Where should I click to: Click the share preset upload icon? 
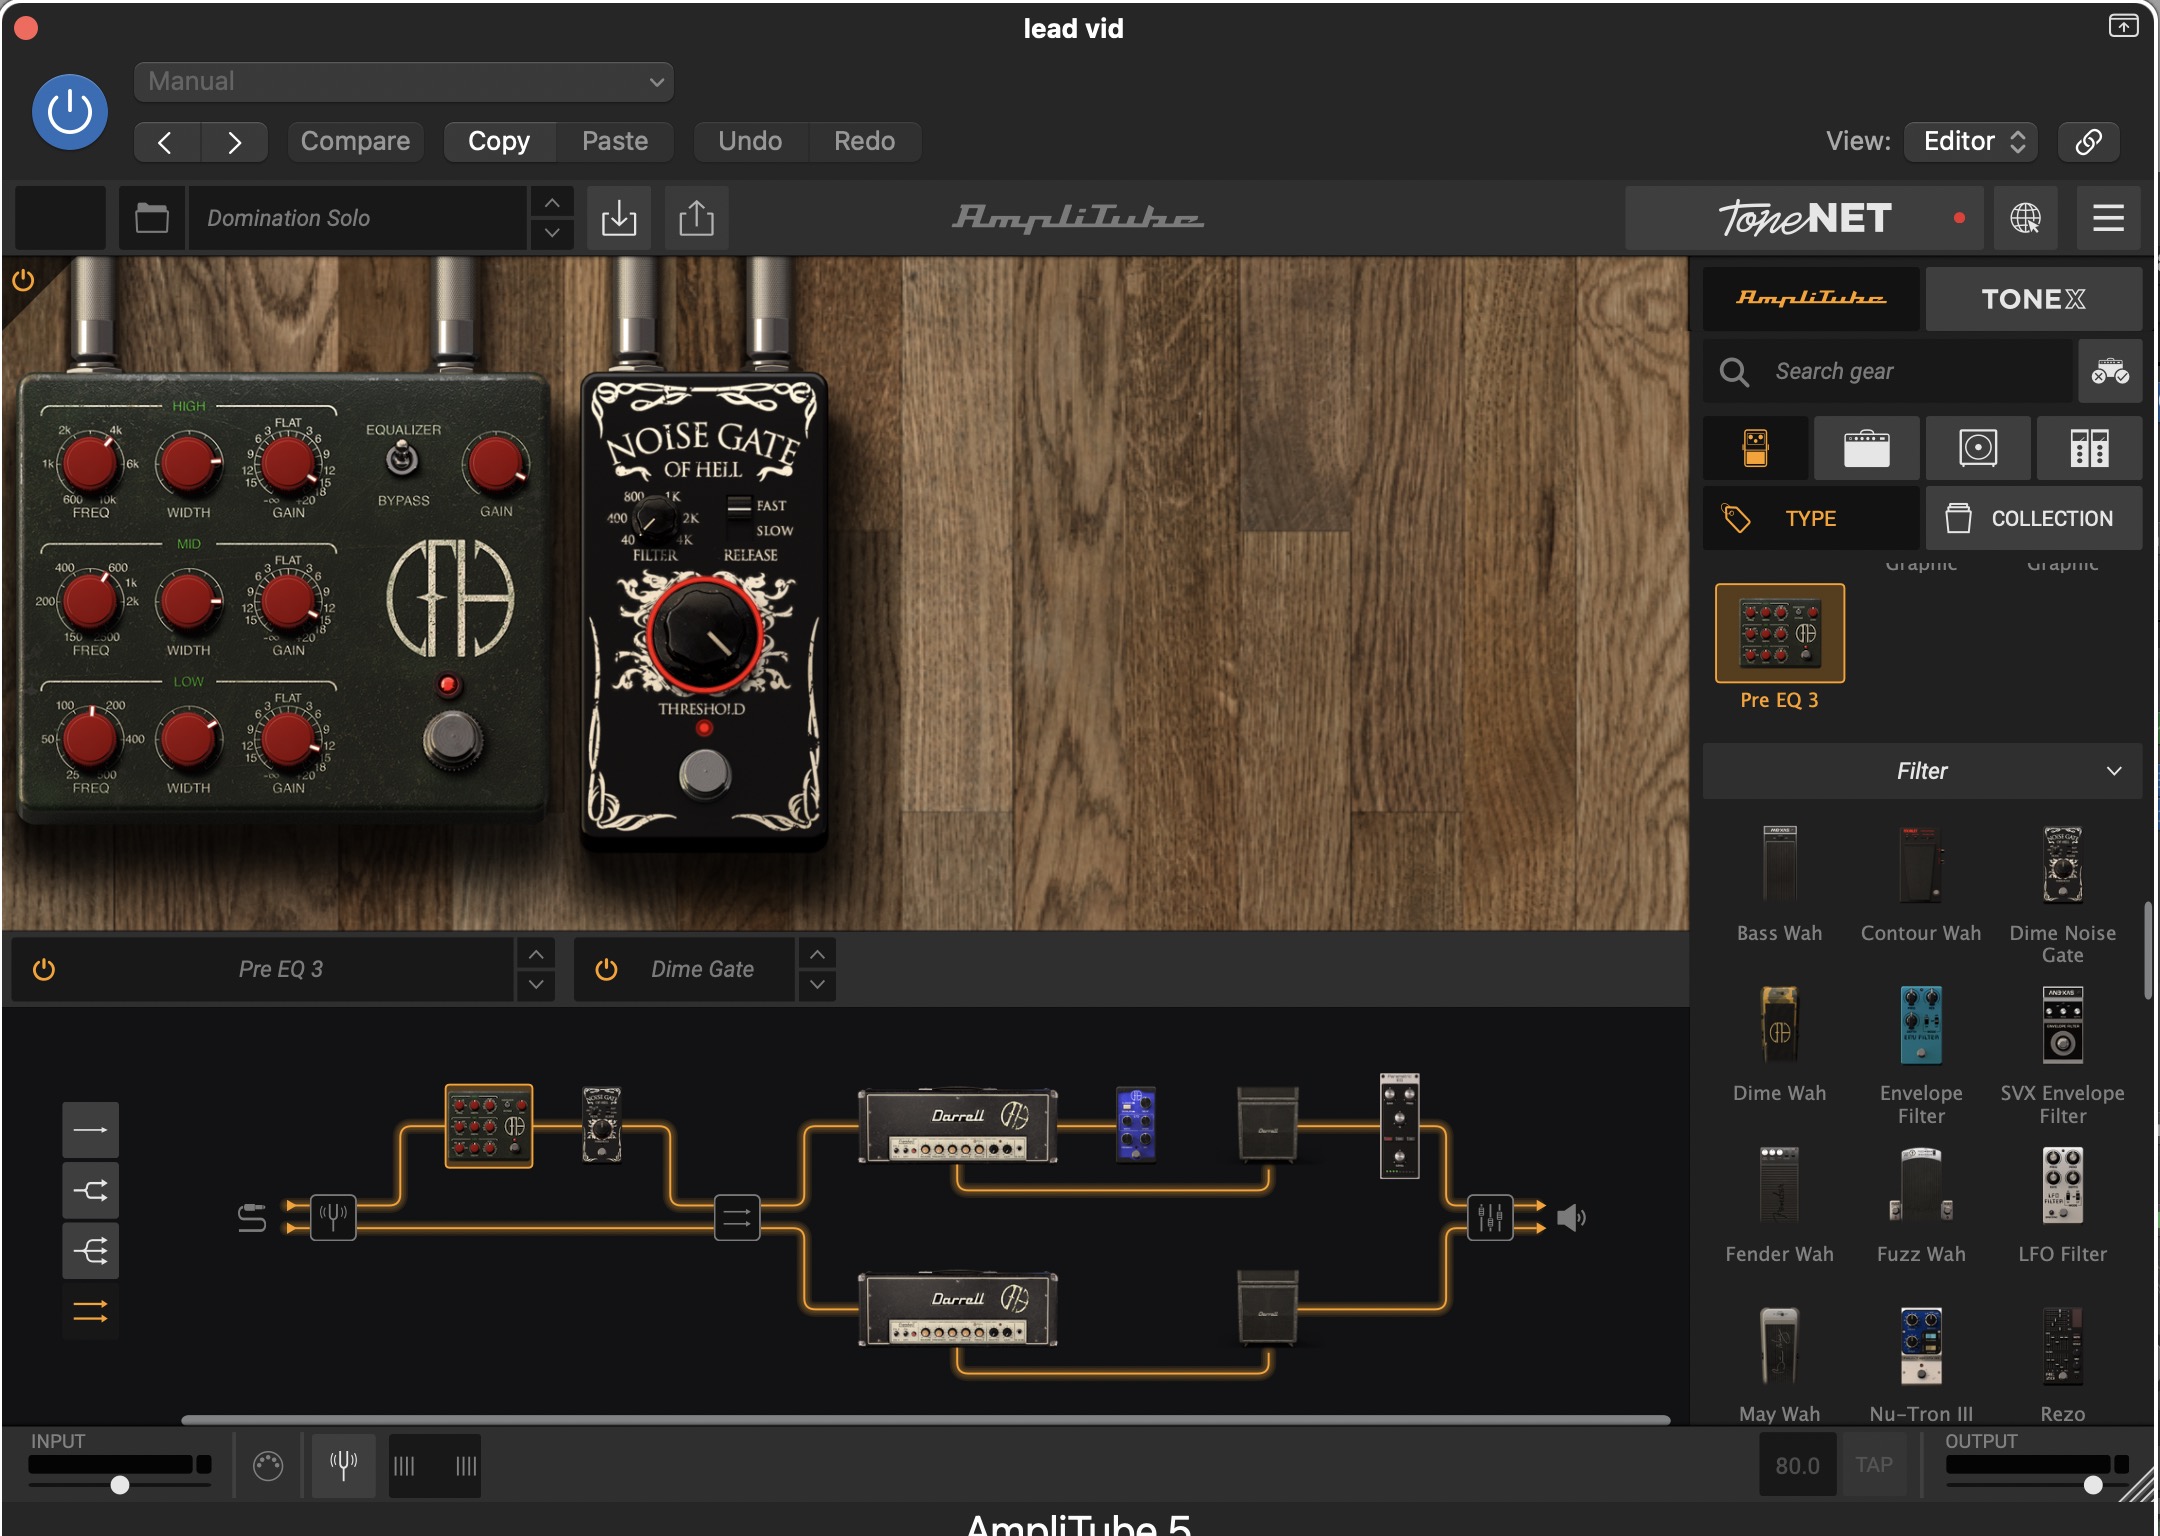coord(696,218)
